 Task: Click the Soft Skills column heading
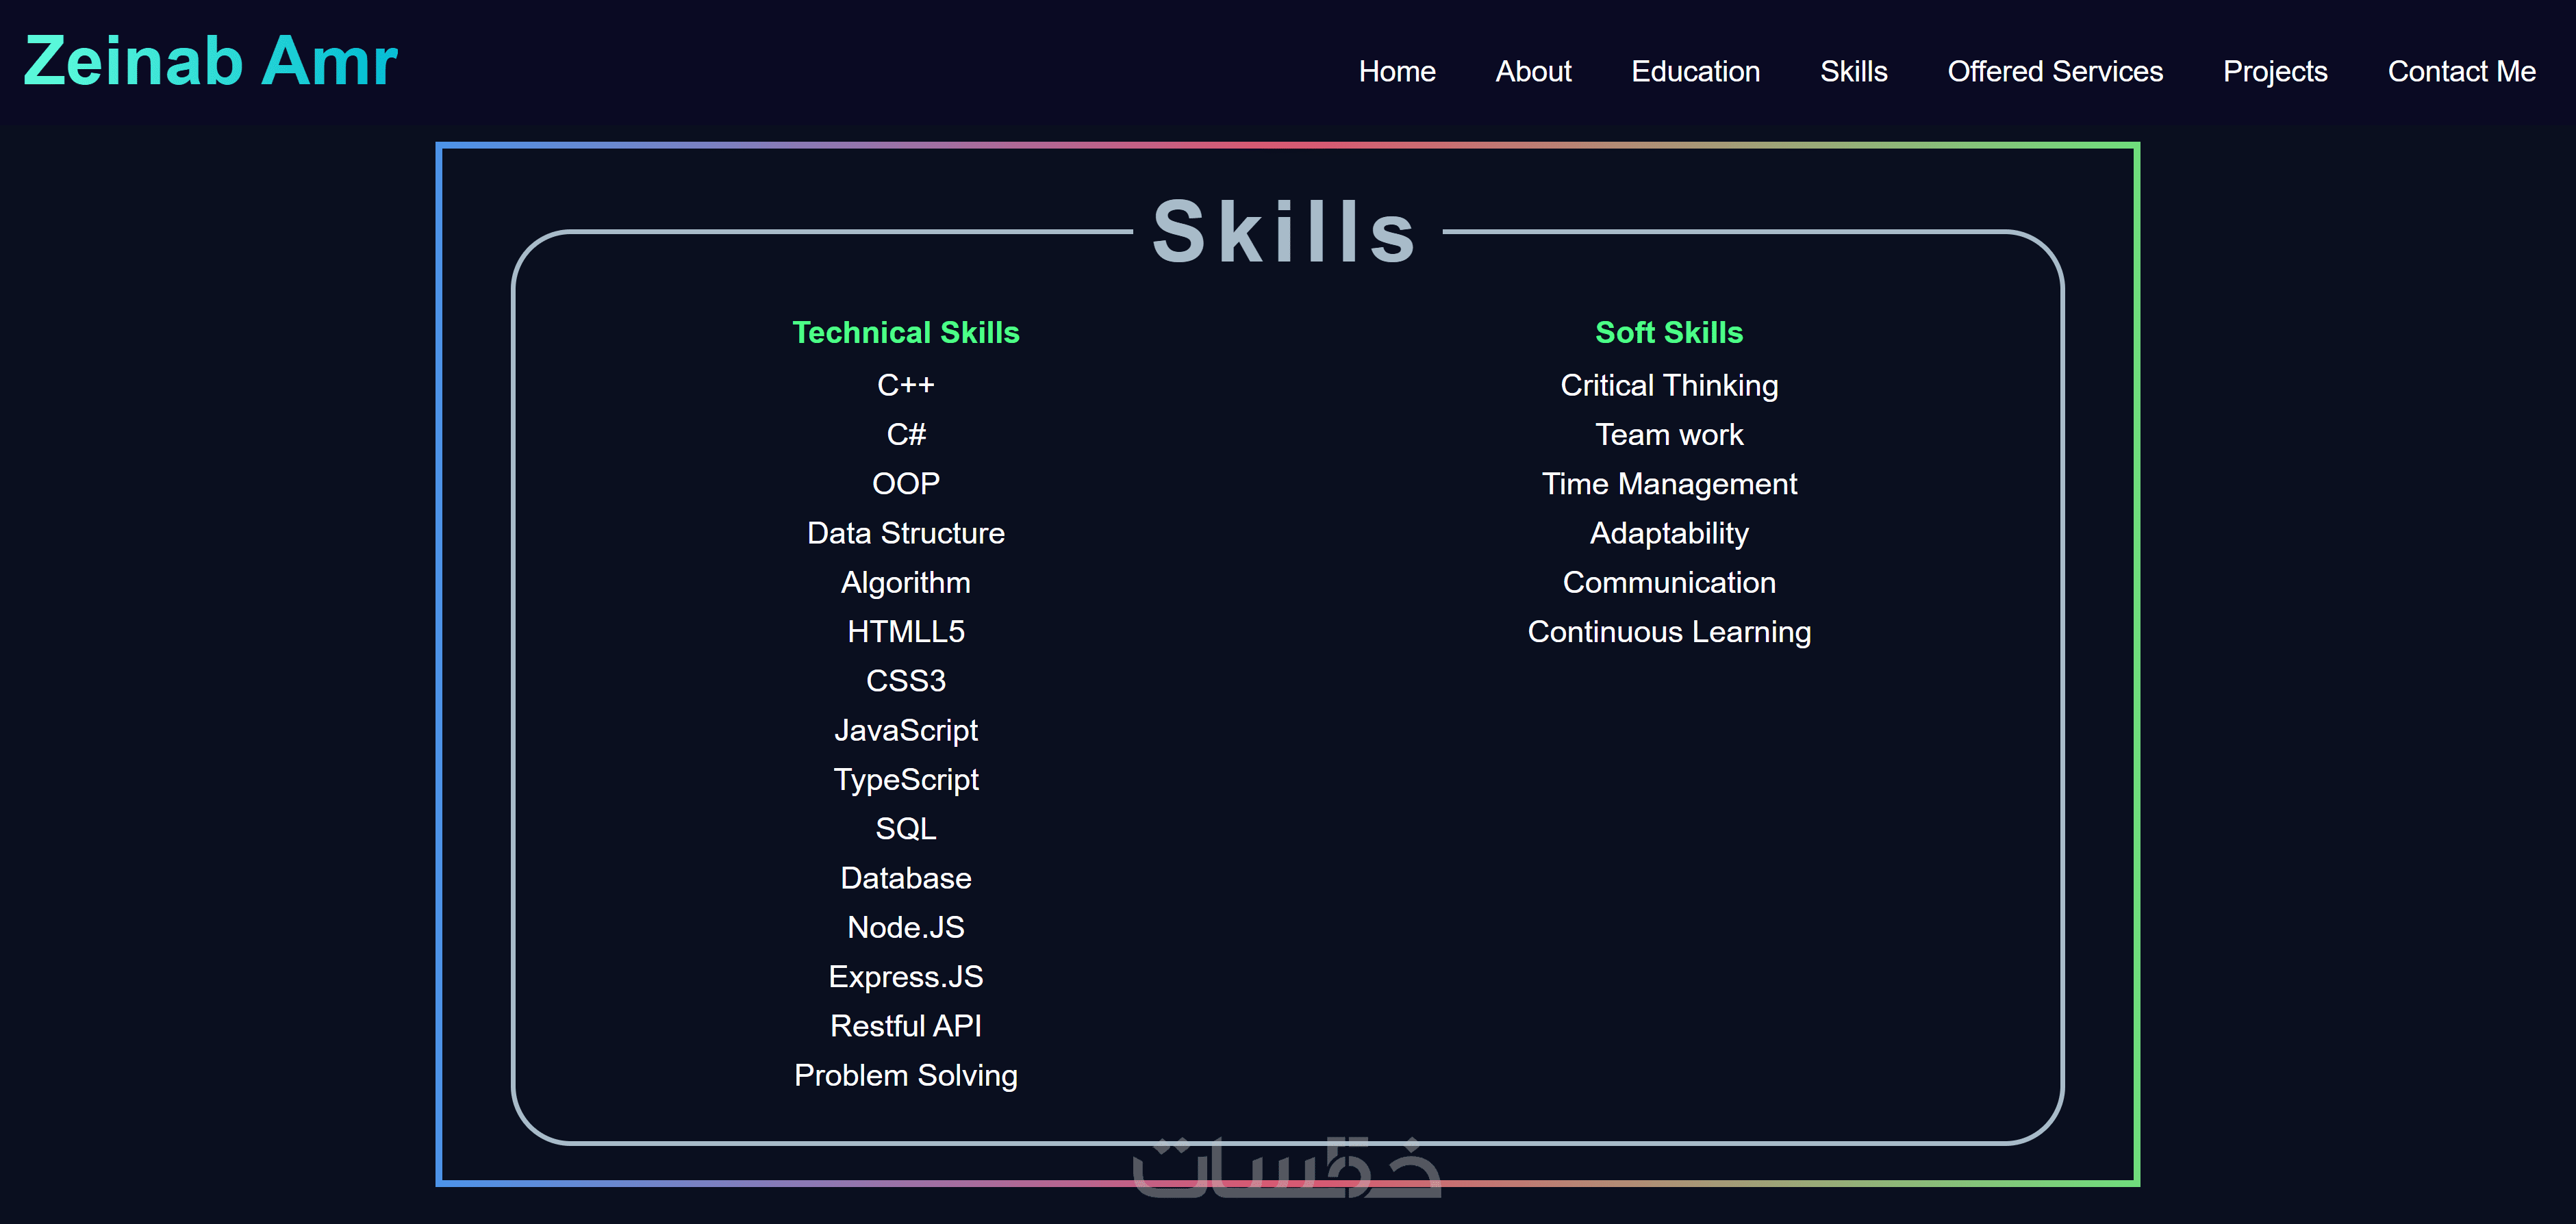point(1668,333)
